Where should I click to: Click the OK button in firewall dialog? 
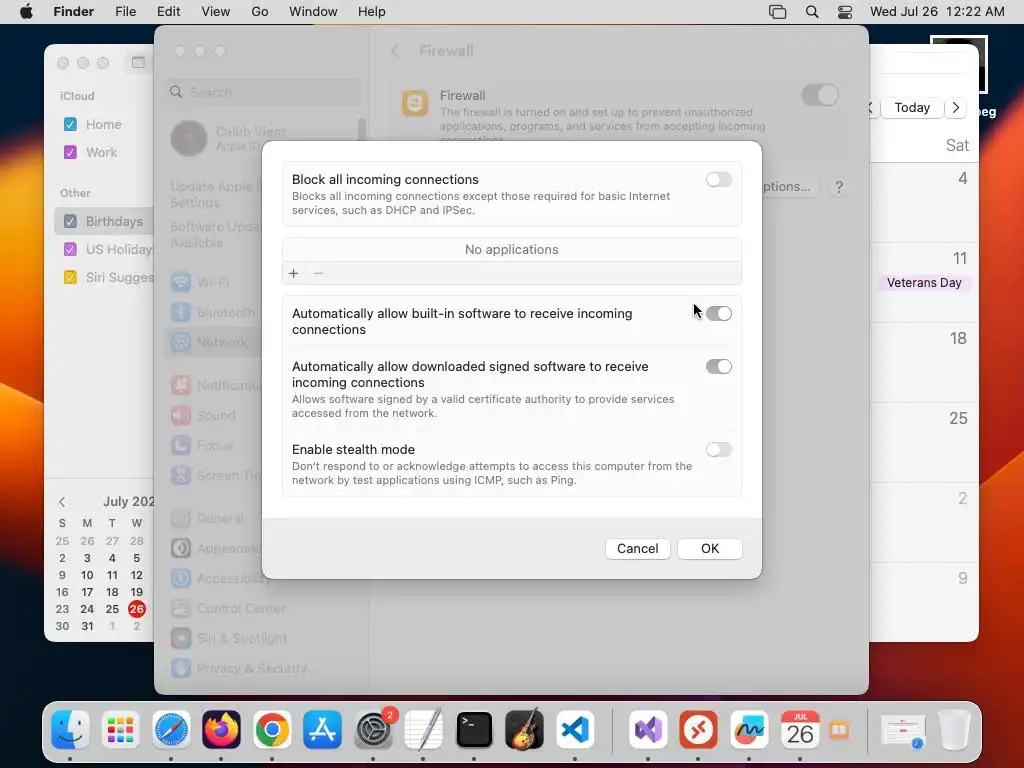710,549
